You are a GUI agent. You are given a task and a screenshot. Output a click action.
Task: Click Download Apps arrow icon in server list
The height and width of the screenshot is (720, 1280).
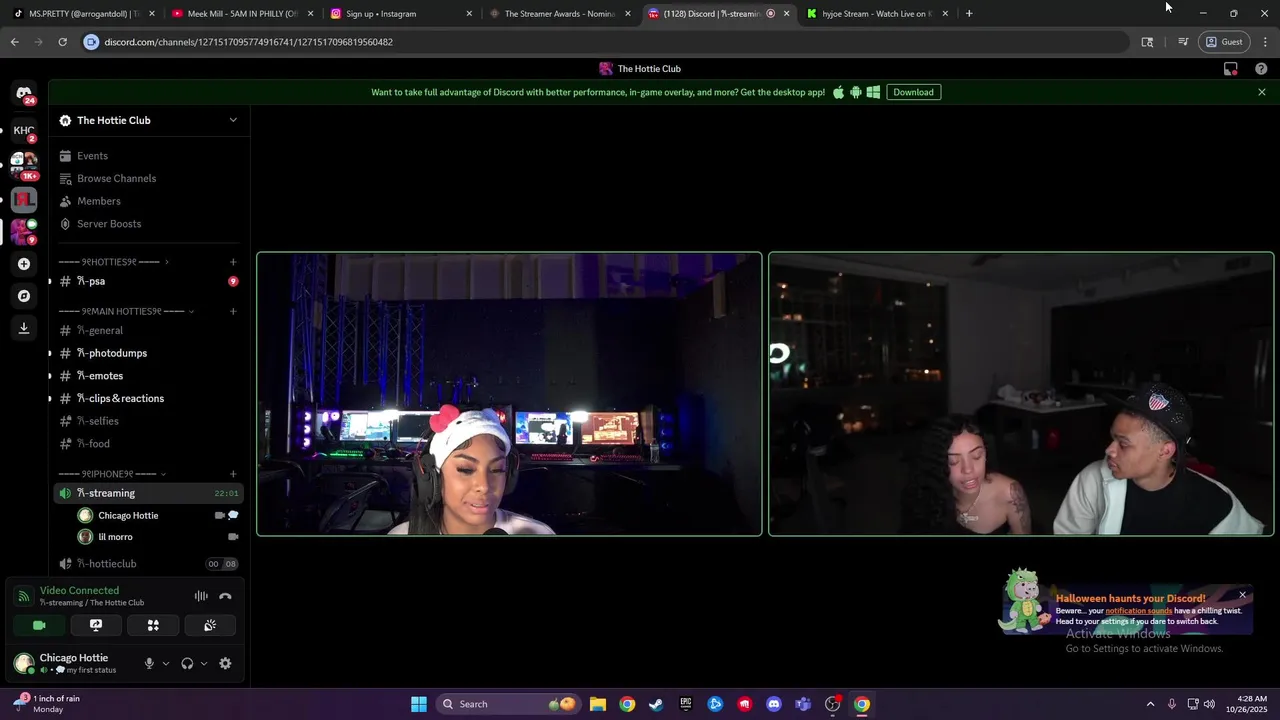coord(24,328)
